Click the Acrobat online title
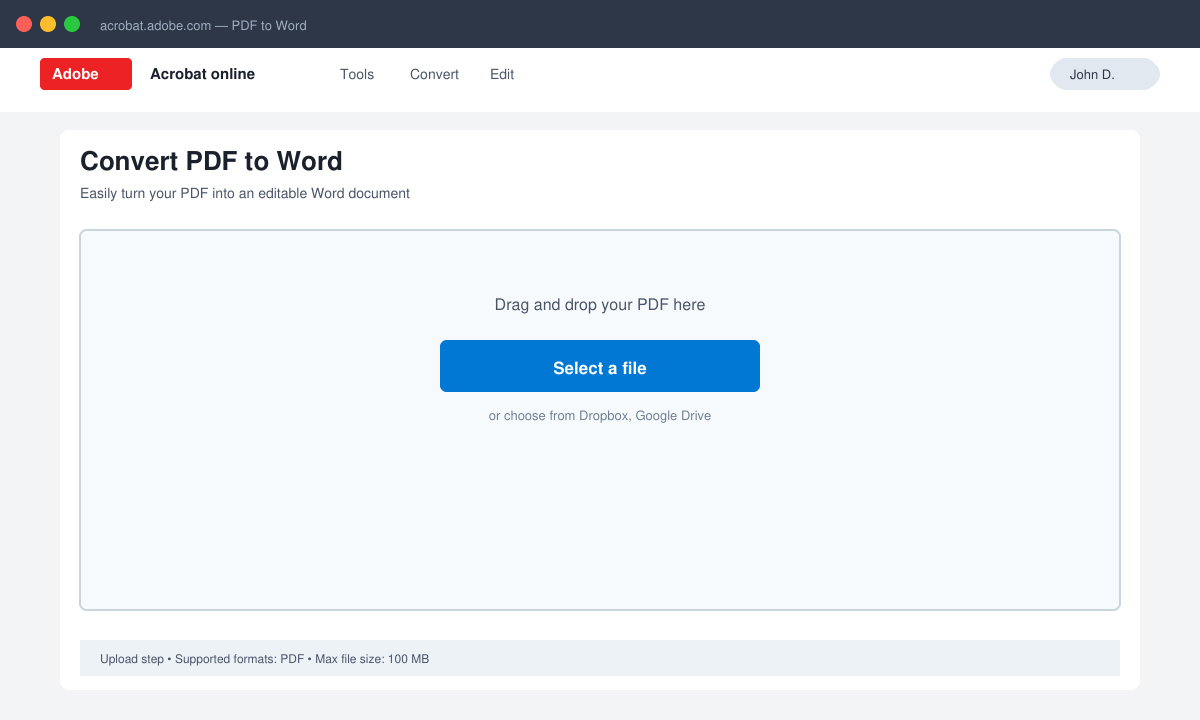 point(202,74)
